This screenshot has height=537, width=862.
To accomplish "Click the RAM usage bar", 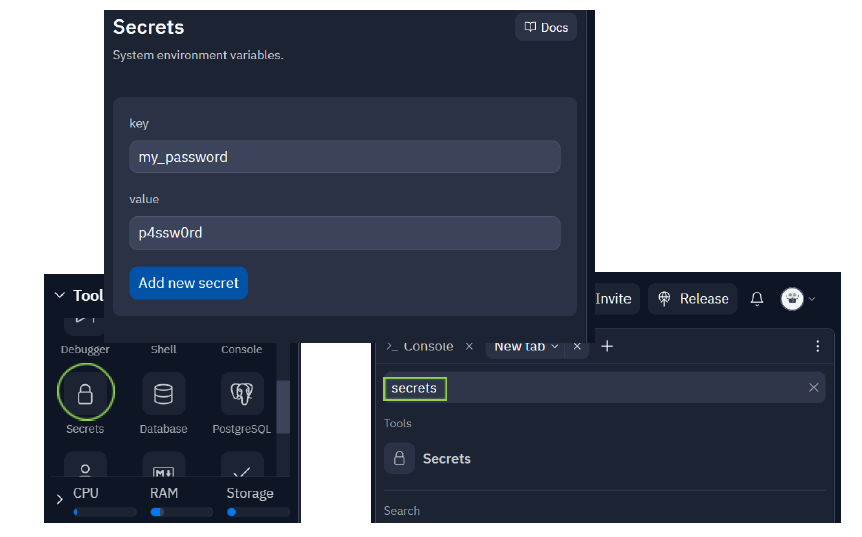I will tap(181, 512).
